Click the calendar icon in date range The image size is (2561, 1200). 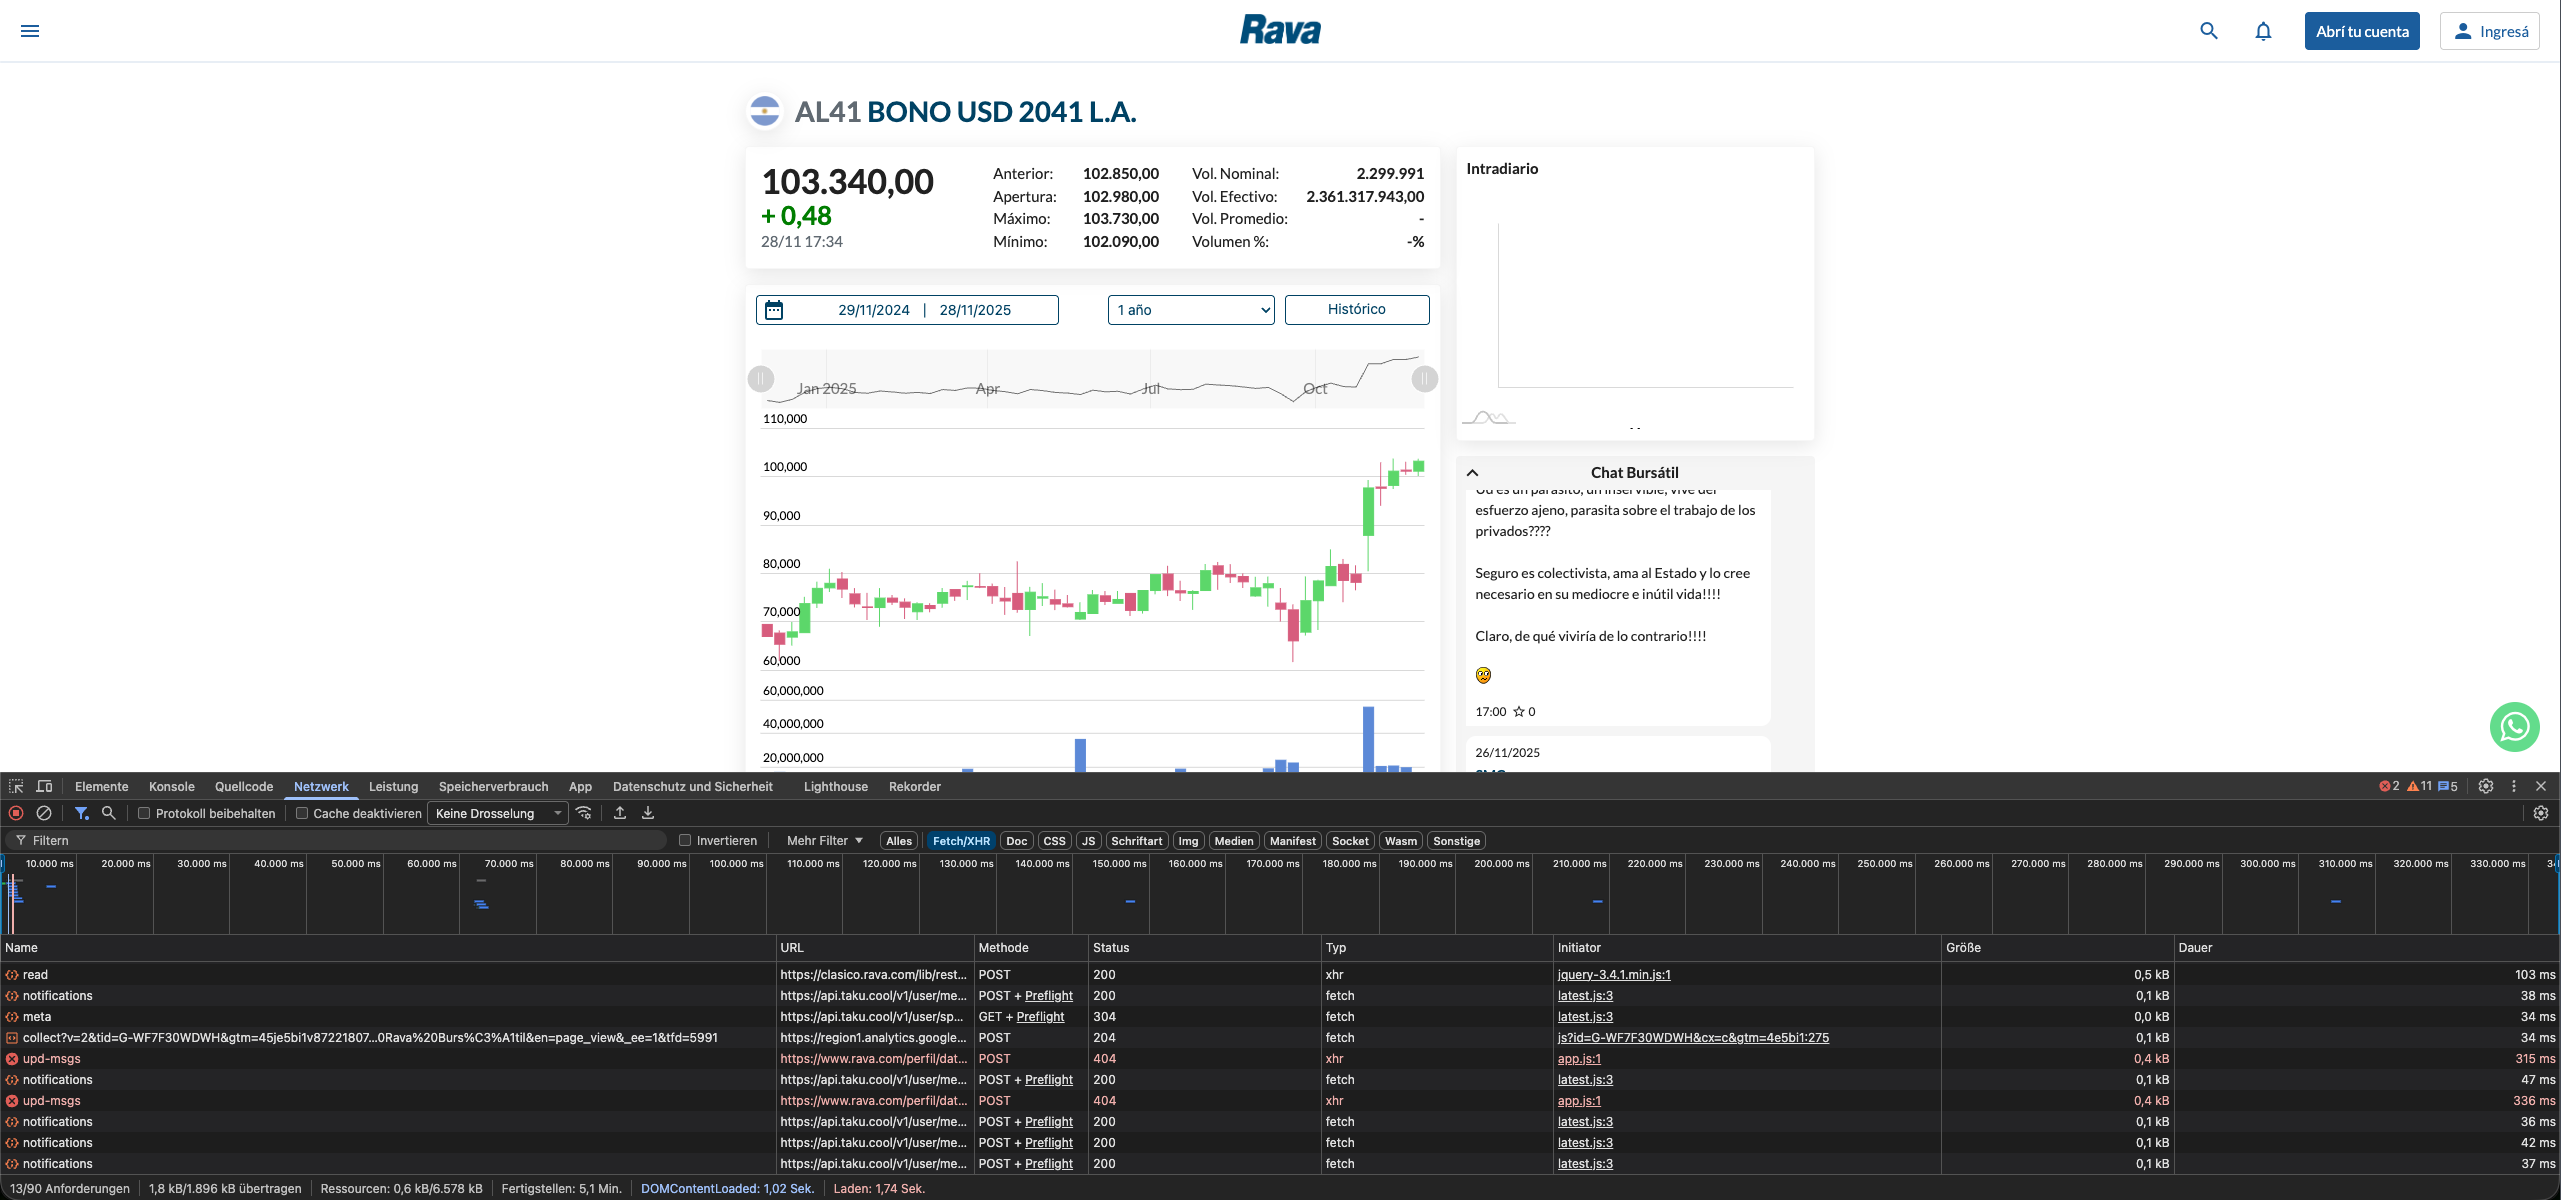click(774, 310)
